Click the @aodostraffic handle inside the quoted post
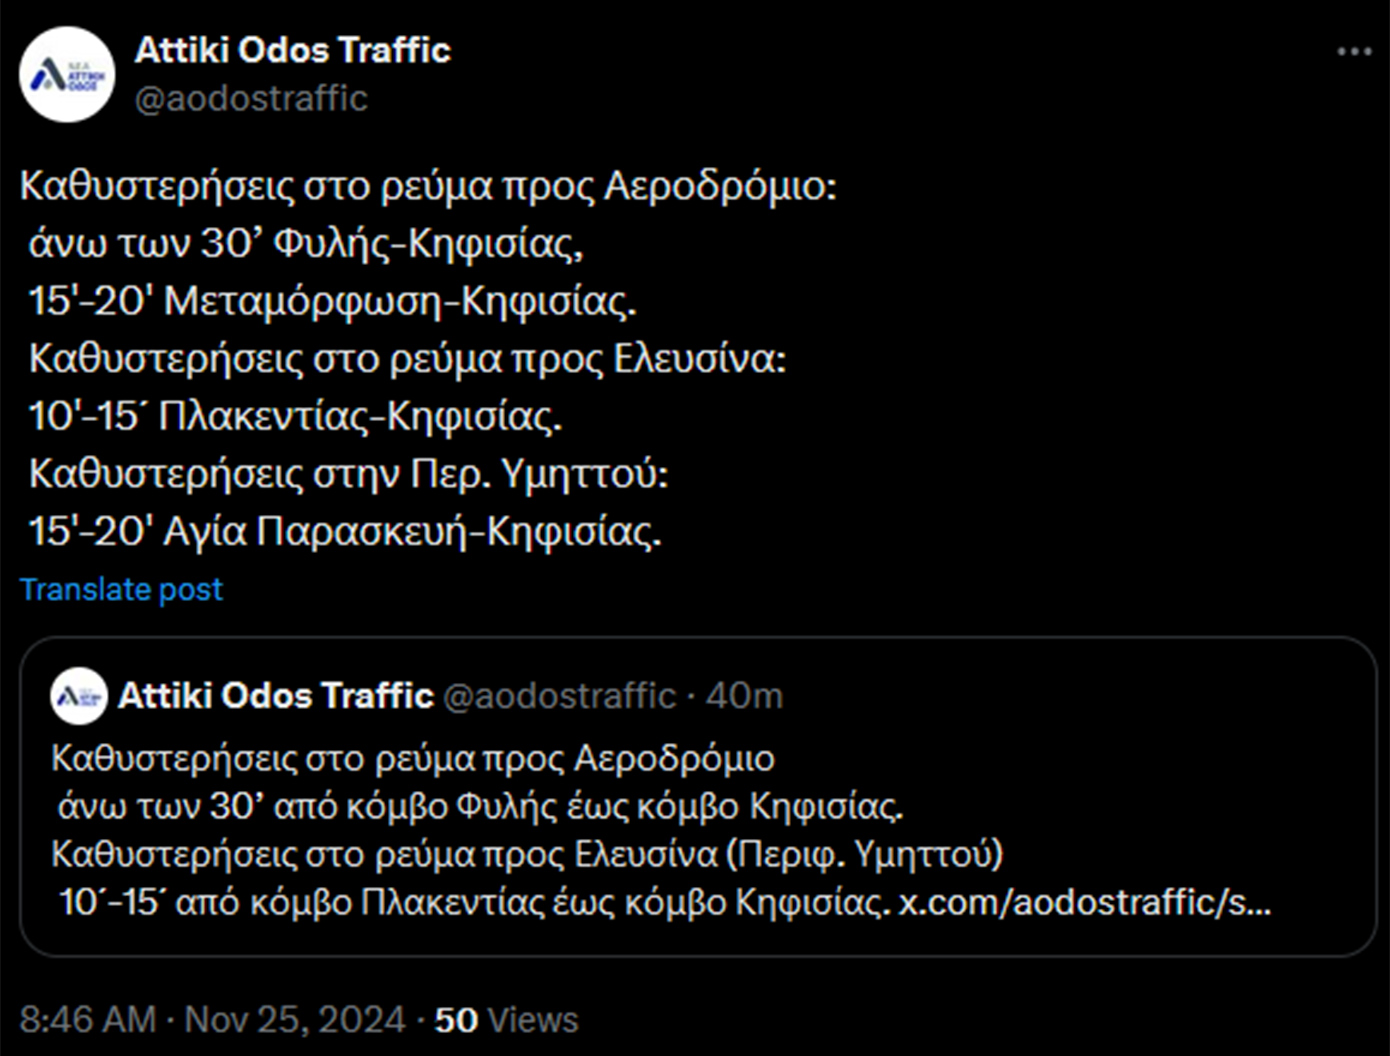 tap(559, 695)
